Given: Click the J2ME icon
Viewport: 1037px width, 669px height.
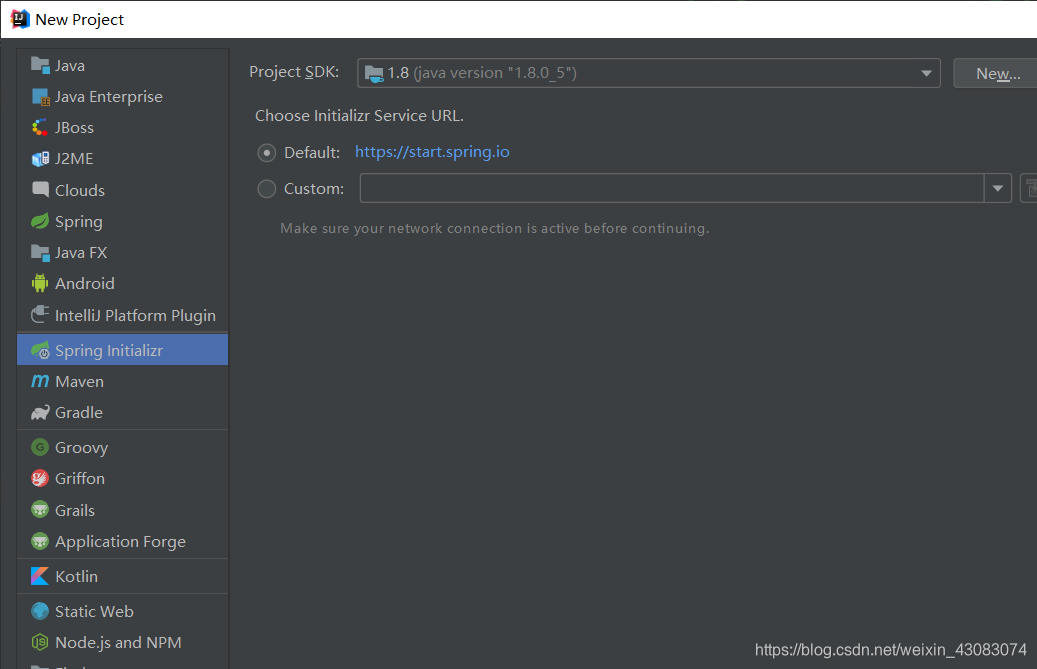Looking at the screenshot, I should 40,159.
